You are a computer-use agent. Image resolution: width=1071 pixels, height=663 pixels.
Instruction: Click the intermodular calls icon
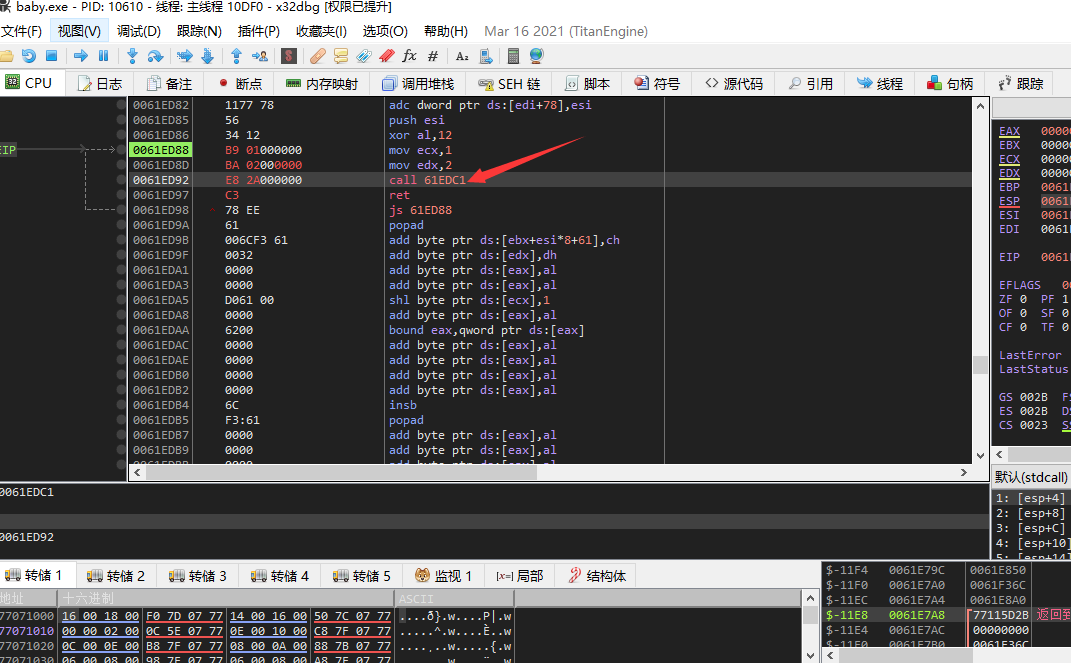click(x=486, y=56)
